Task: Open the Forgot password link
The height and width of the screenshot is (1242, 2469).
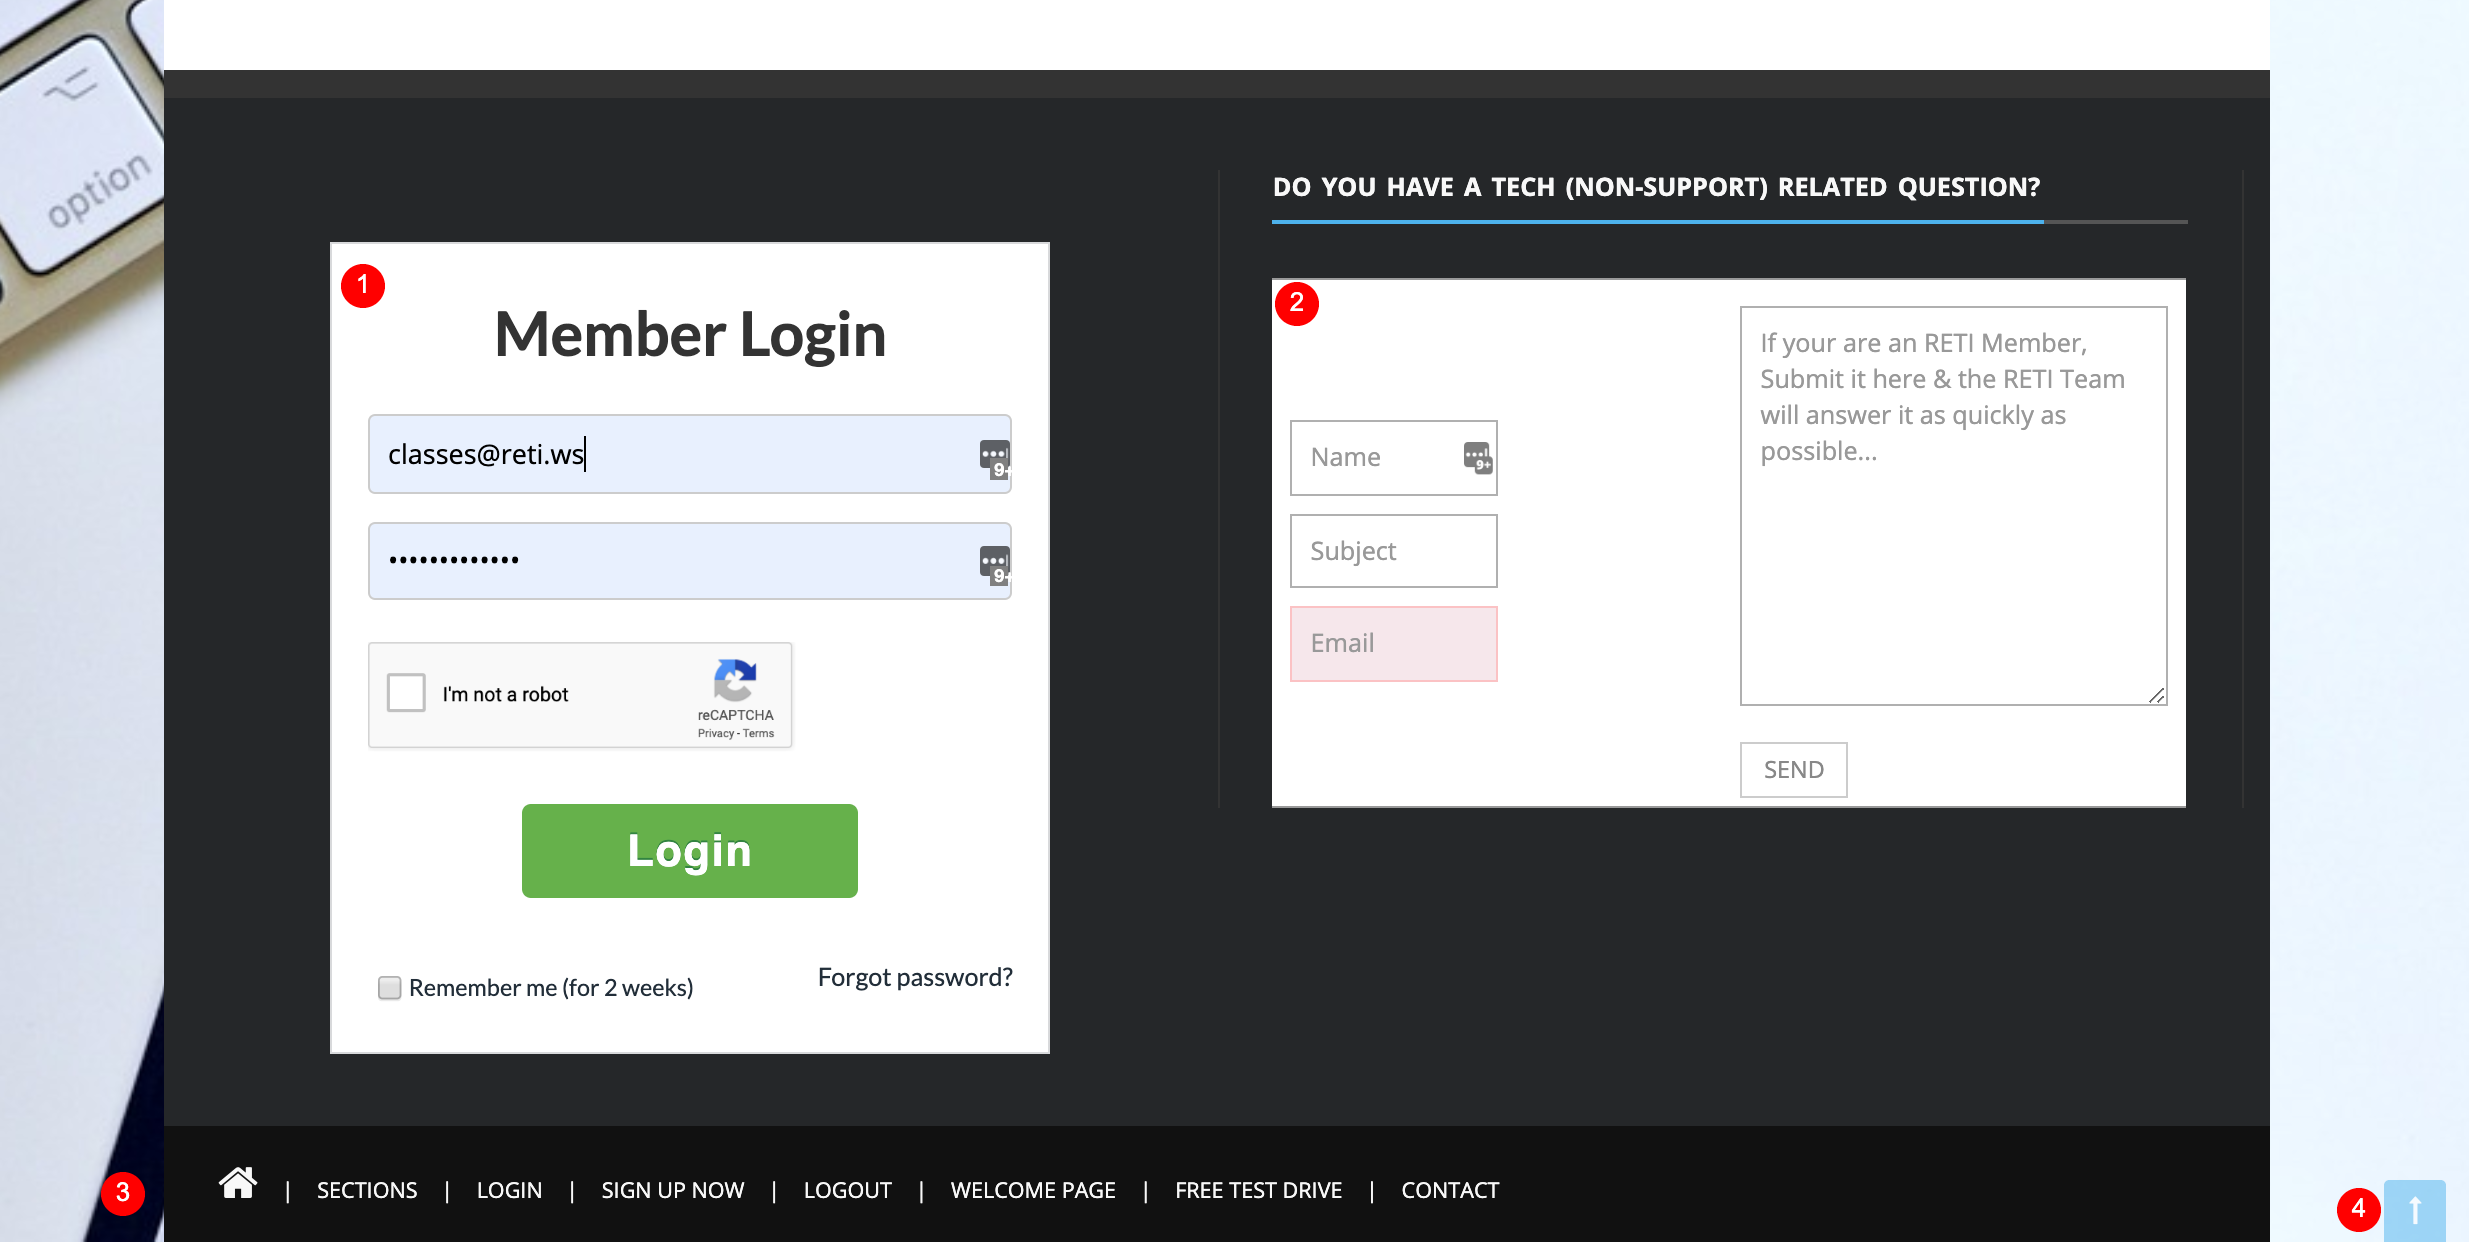Action: point(915,977)
